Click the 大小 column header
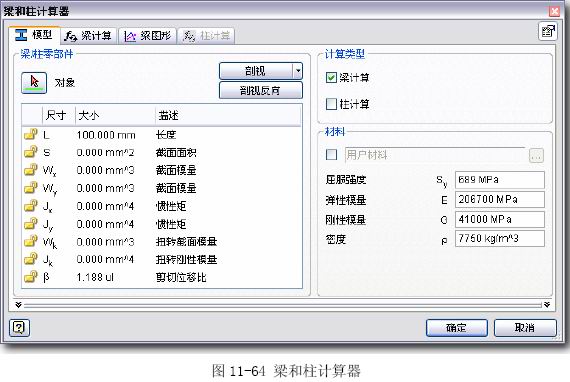570x382 pixels. (x=115, y=116)
